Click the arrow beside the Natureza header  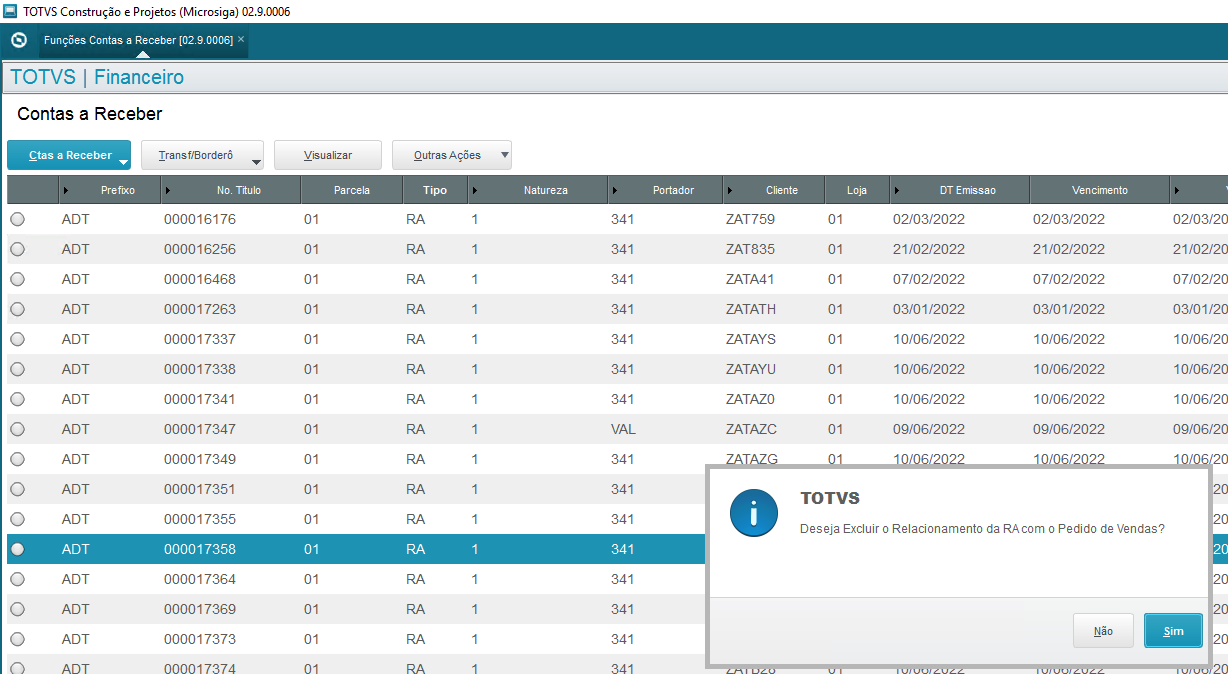475,190
